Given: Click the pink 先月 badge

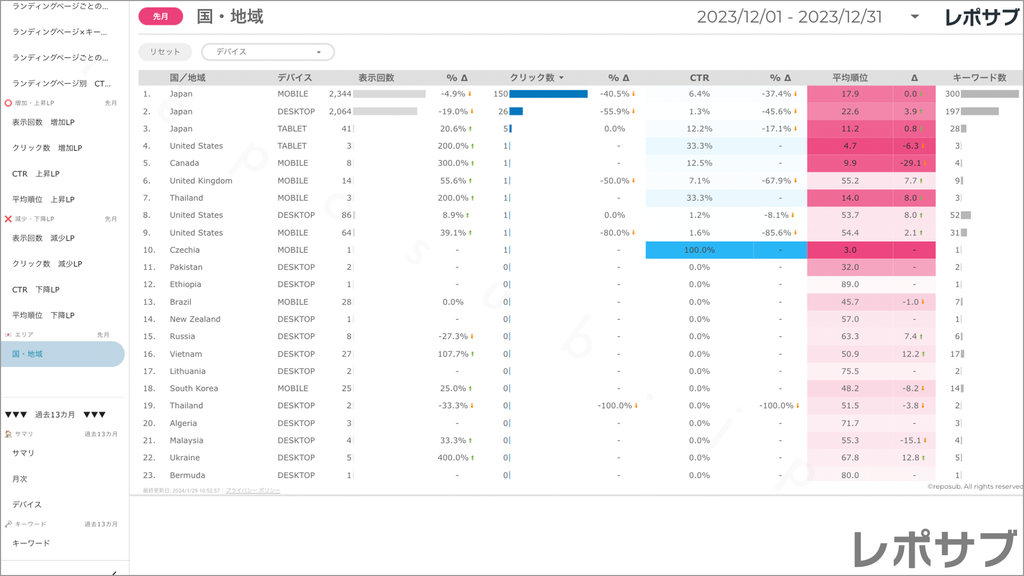Looking at the screenshot, I should [x=160, y=17].
